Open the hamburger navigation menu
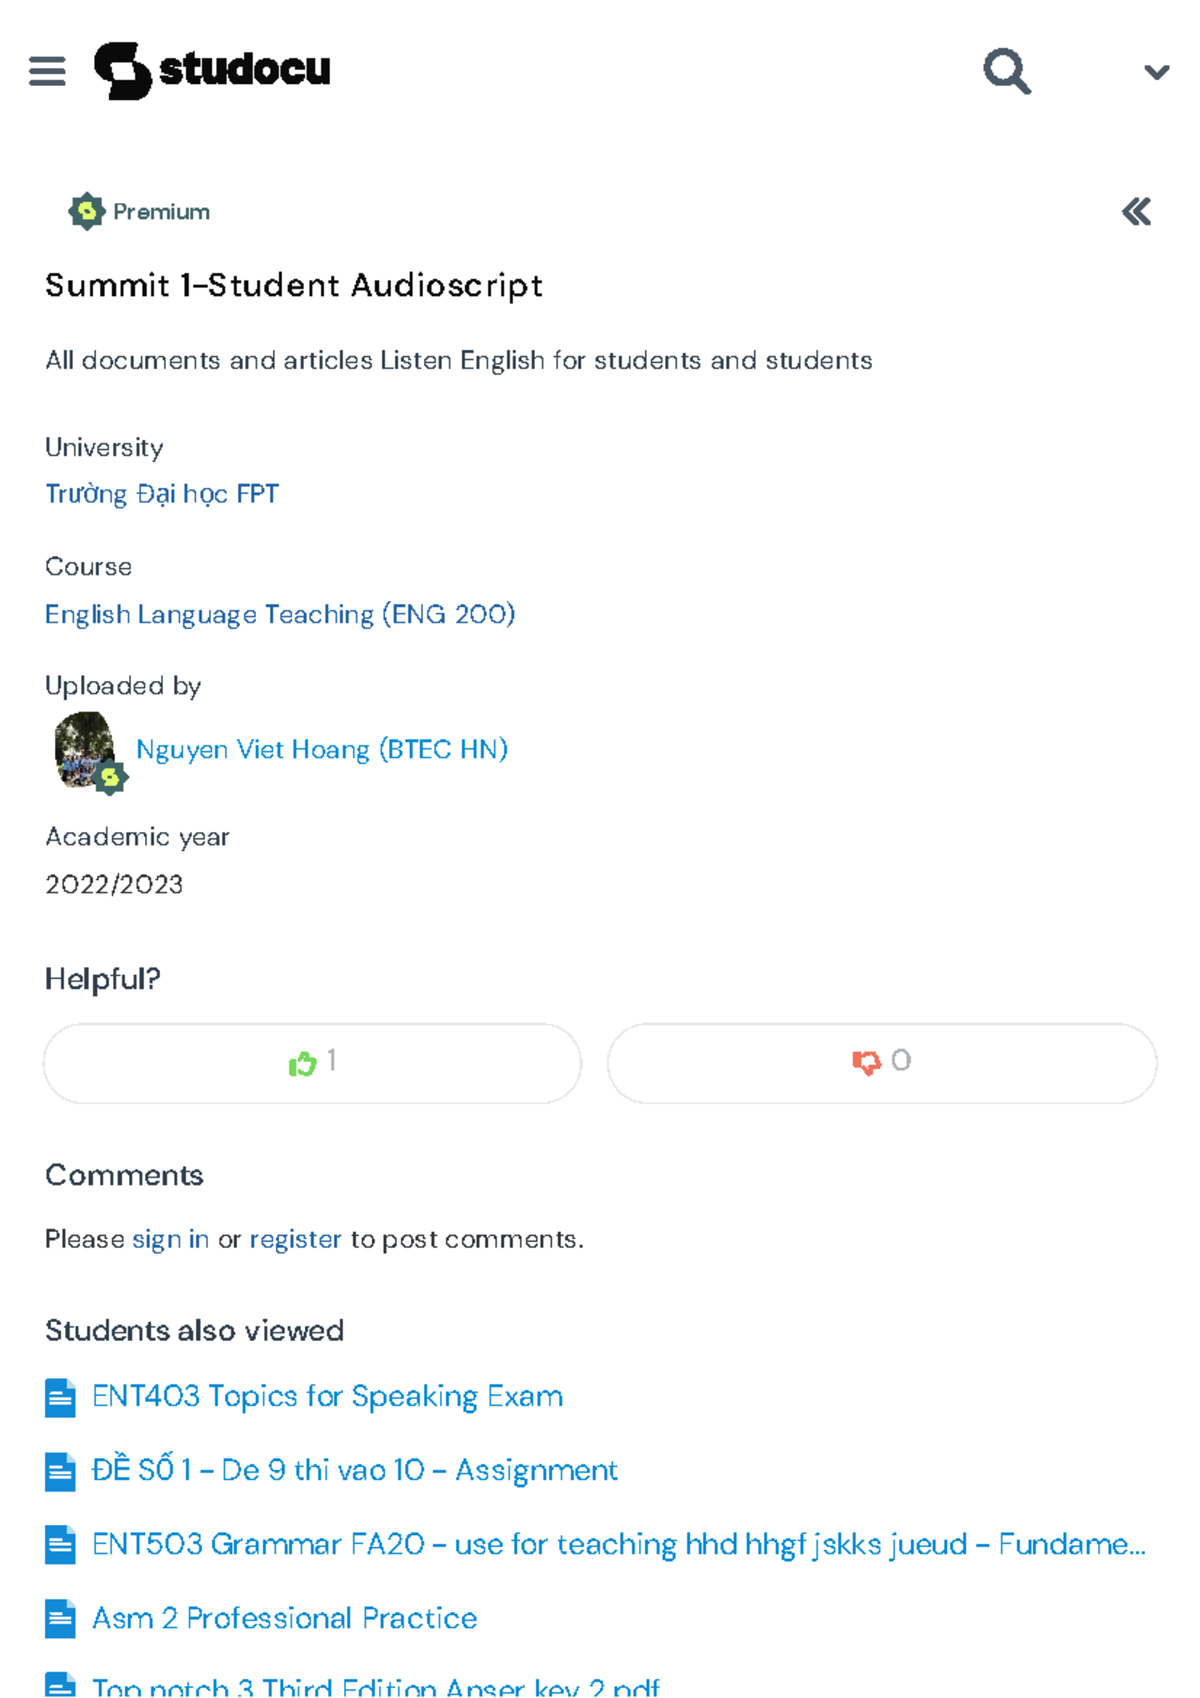The image size is (1200, 1698). coord(47,70)
